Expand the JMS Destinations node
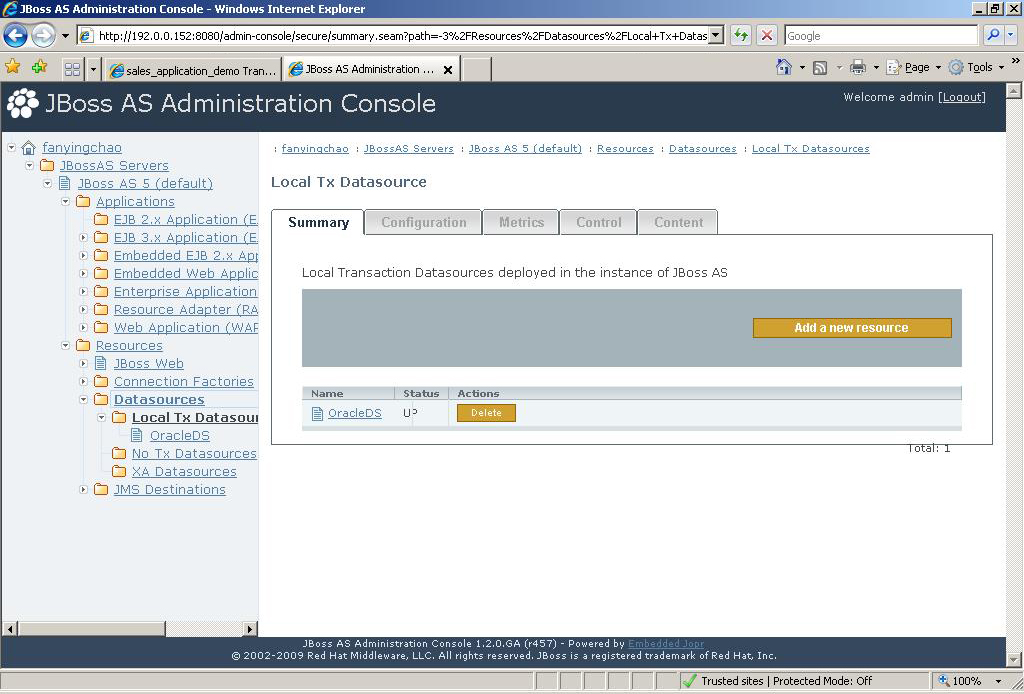 83,489
